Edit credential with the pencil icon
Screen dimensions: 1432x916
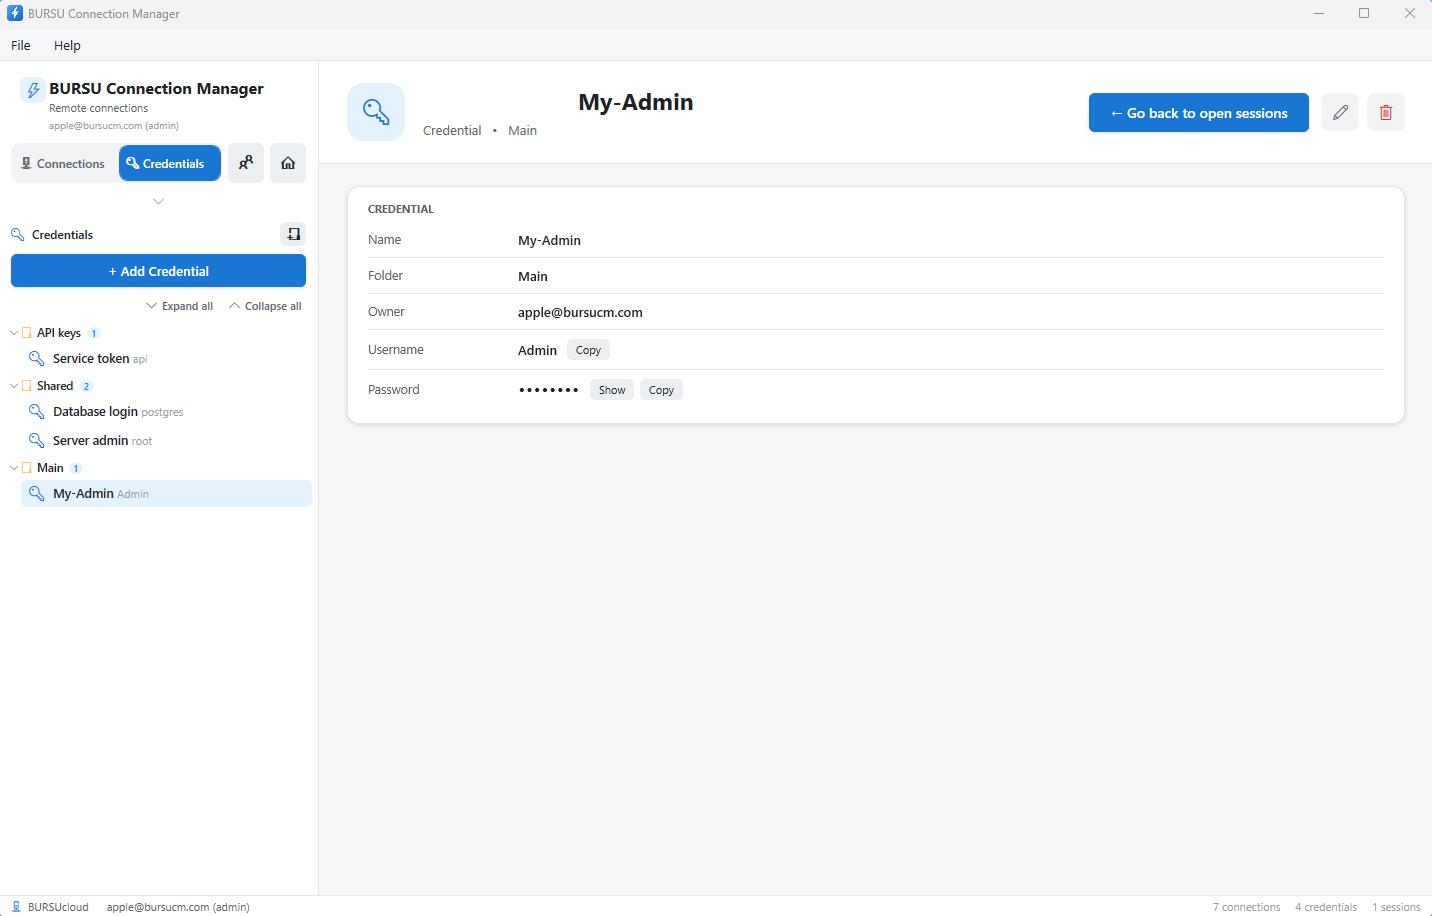(x=1340, y=112)
